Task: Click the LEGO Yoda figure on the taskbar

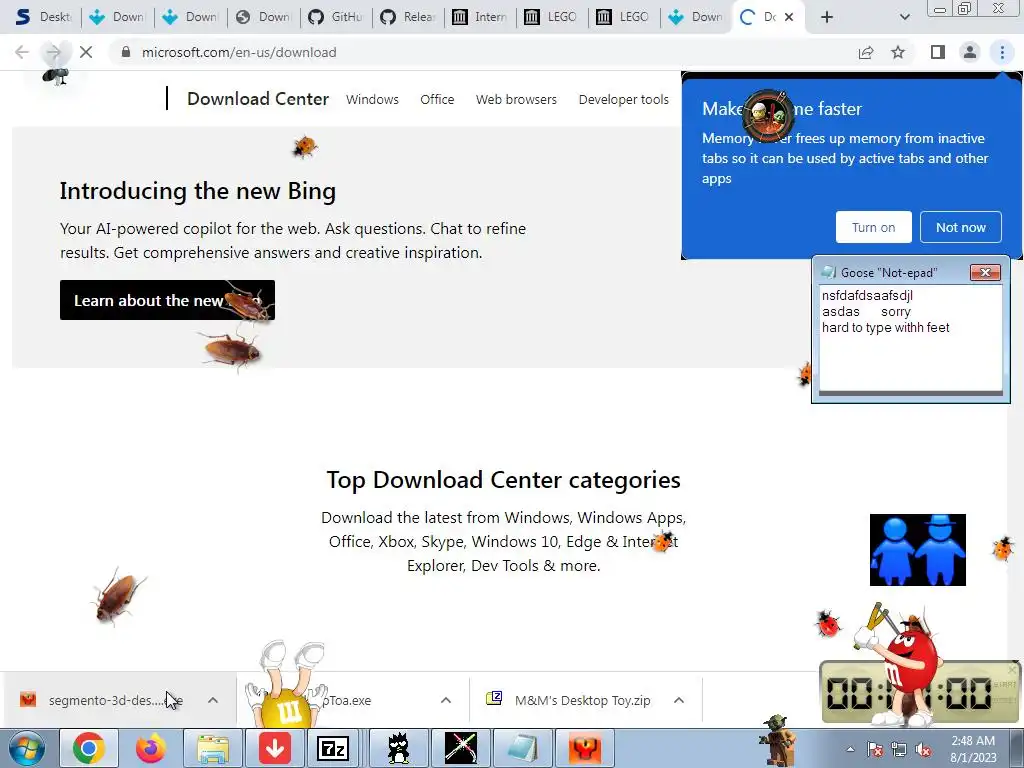Action: pos(777,739)
